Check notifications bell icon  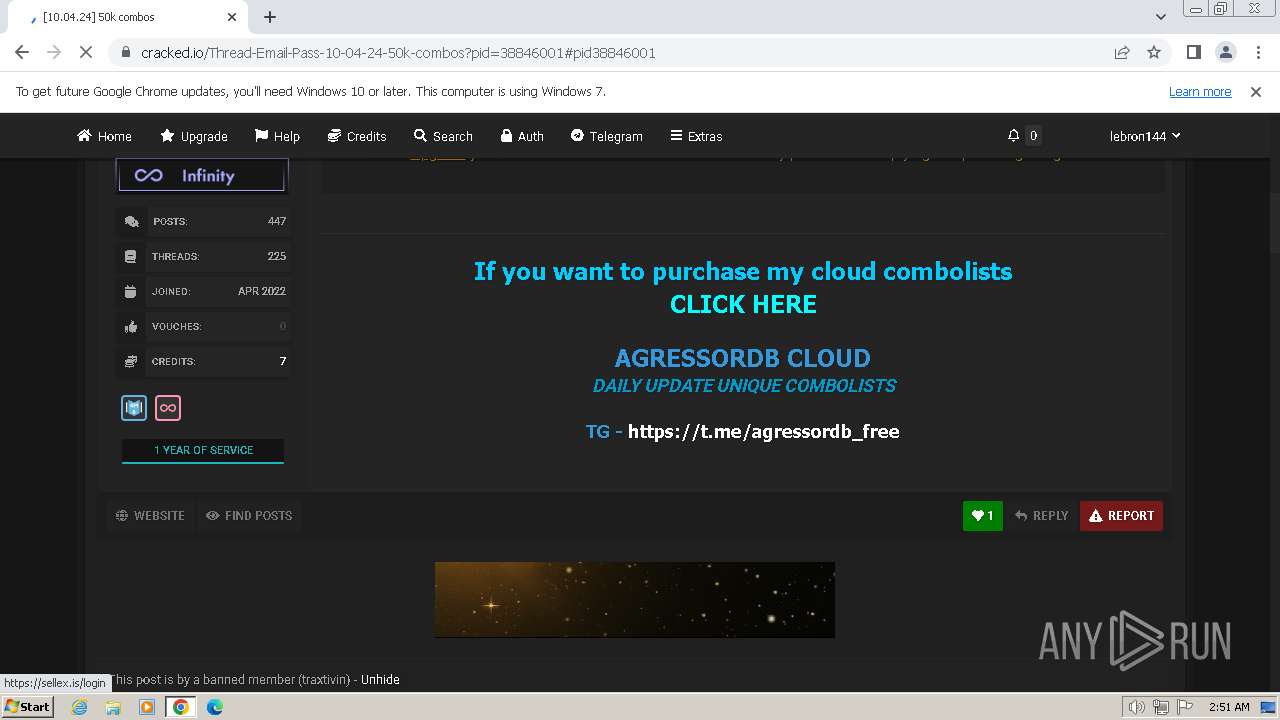tap(1014, 135)
